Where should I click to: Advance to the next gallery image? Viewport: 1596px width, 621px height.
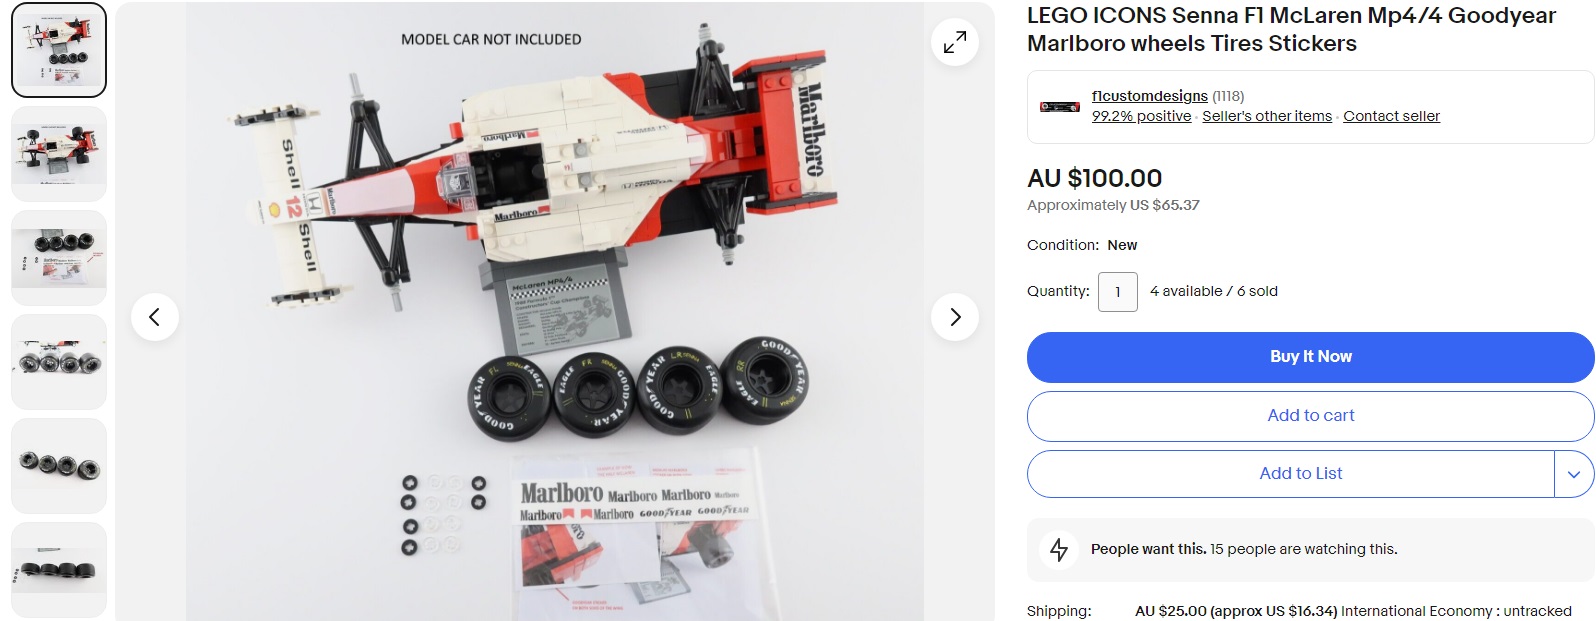pyautogui.click(x=955, y=317)
